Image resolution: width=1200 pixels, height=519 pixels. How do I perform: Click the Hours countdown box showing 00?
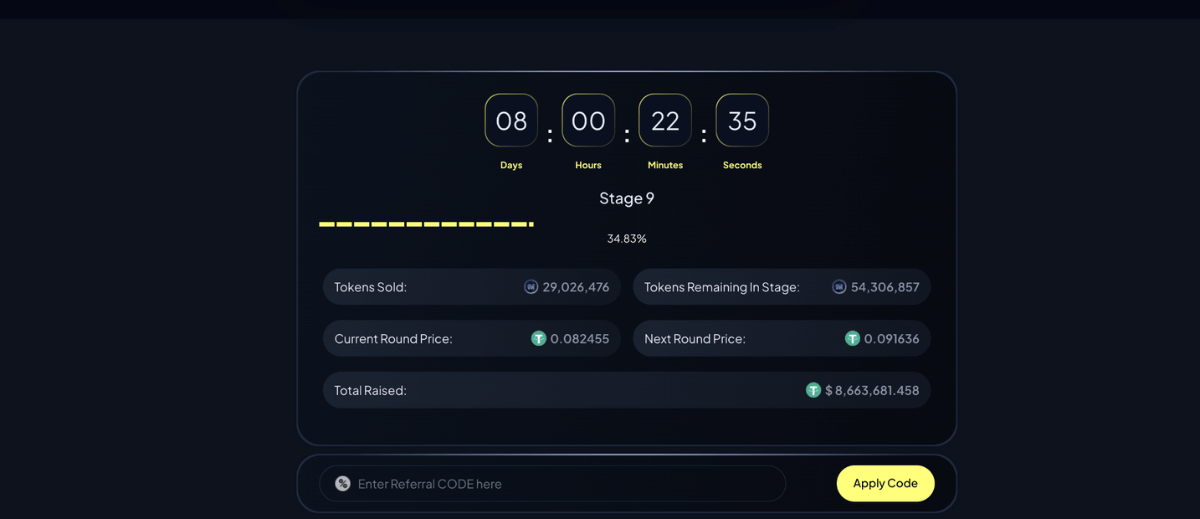pos(588,121)
